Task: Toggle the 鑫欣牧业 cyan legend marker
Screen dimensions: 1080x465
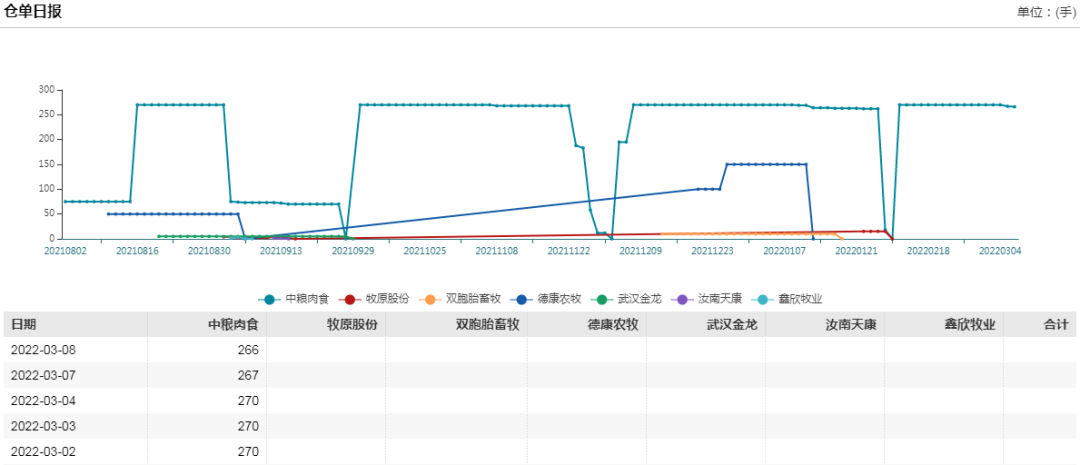Action: click(764, 299)
